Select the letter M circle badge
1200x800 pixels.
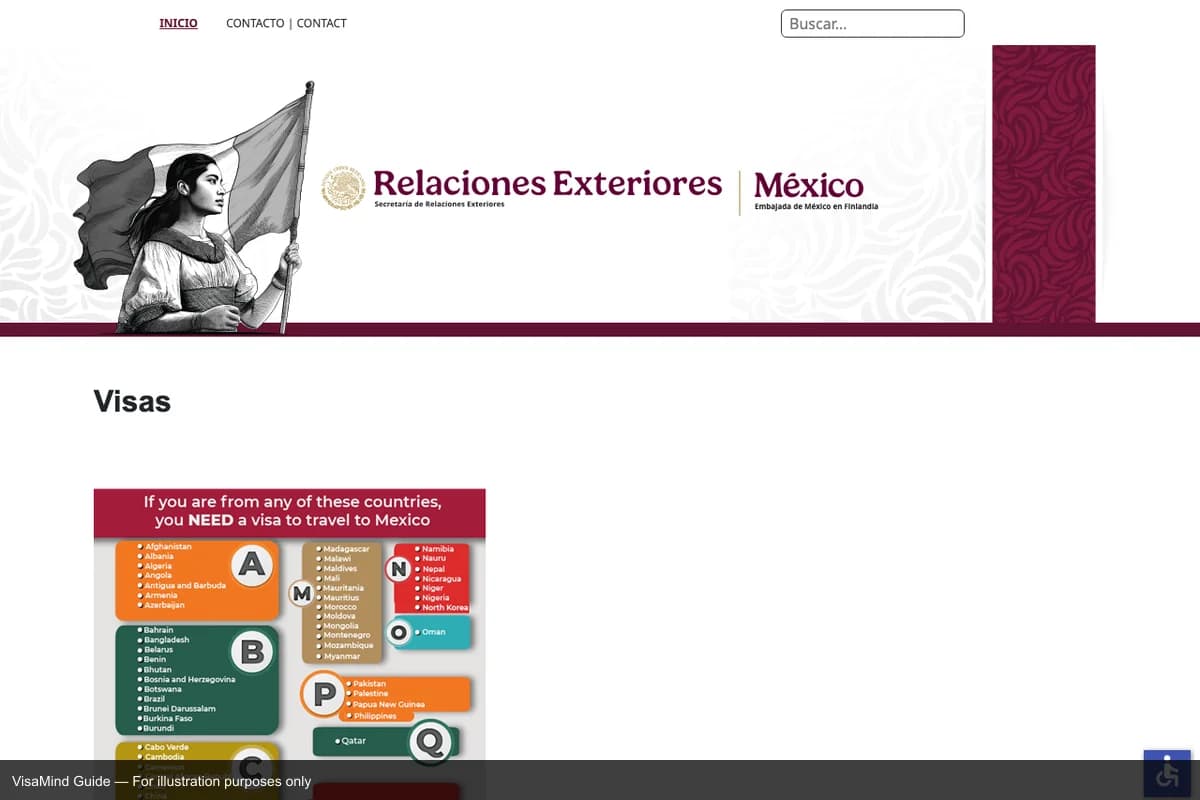[301, 594]
